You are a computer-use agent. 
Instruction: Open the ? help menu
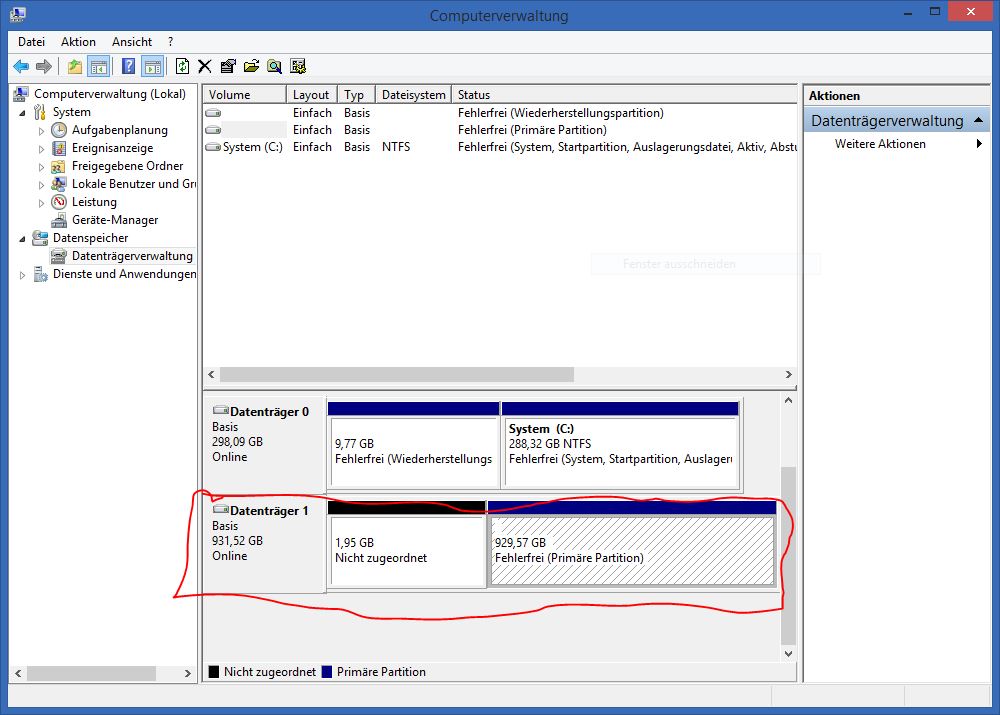[x=170, y=41]
